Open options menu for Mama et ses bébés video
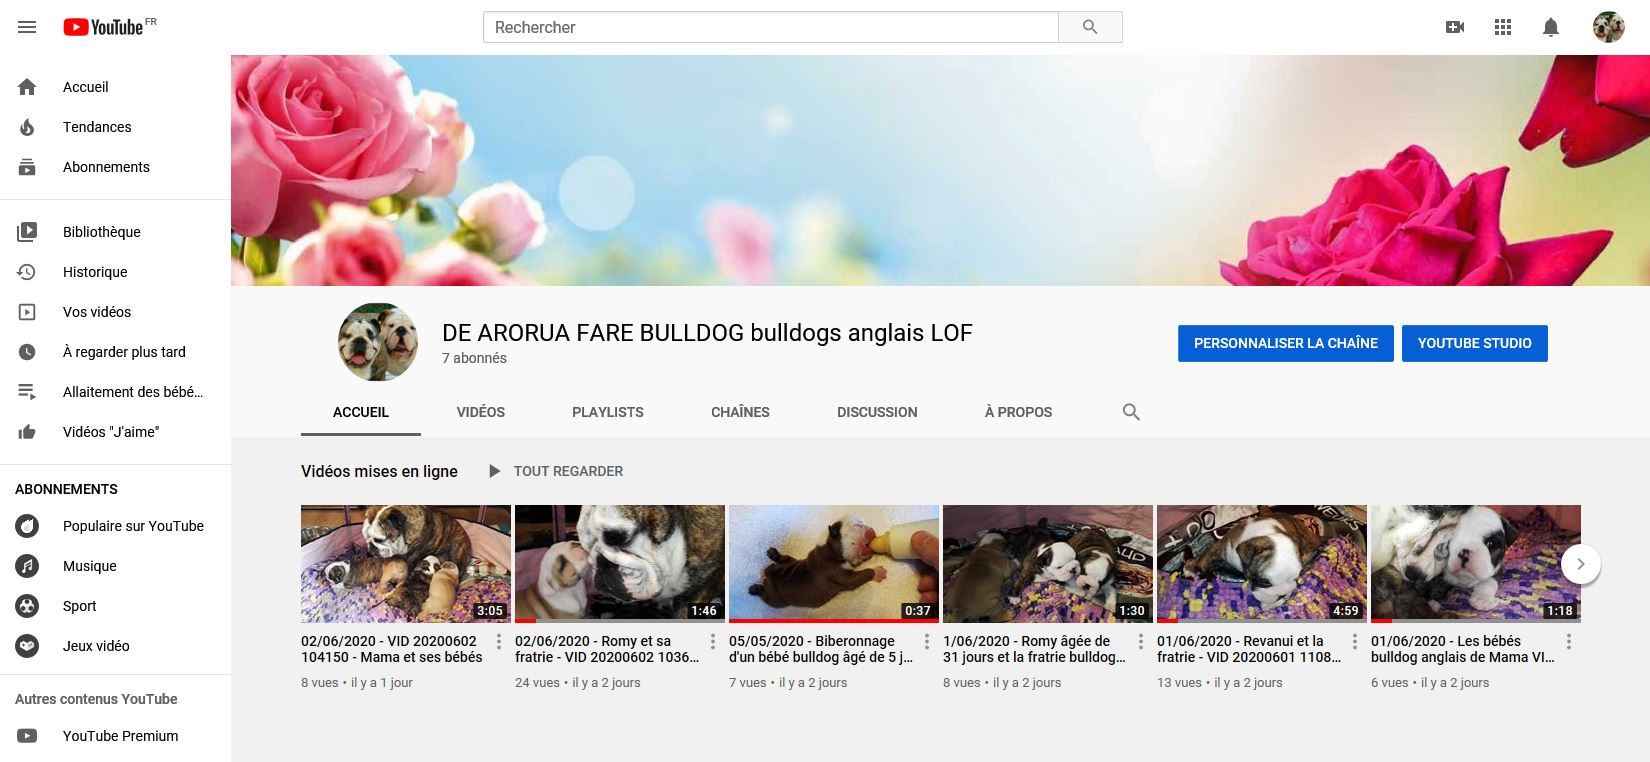 (499, 642)
